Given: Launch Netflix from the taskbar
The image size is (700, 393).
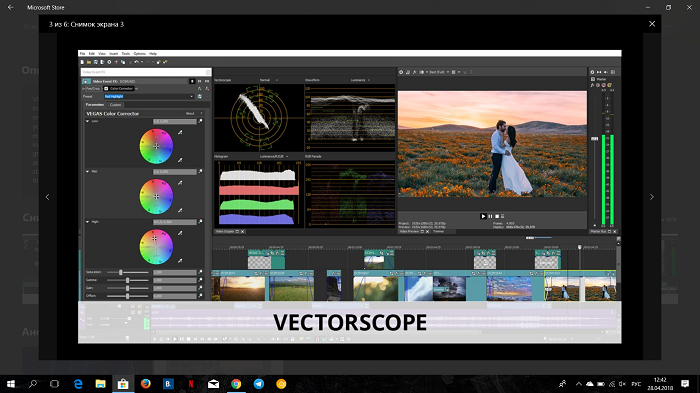Looking at the screenshot, I should [x=191, y=384].
